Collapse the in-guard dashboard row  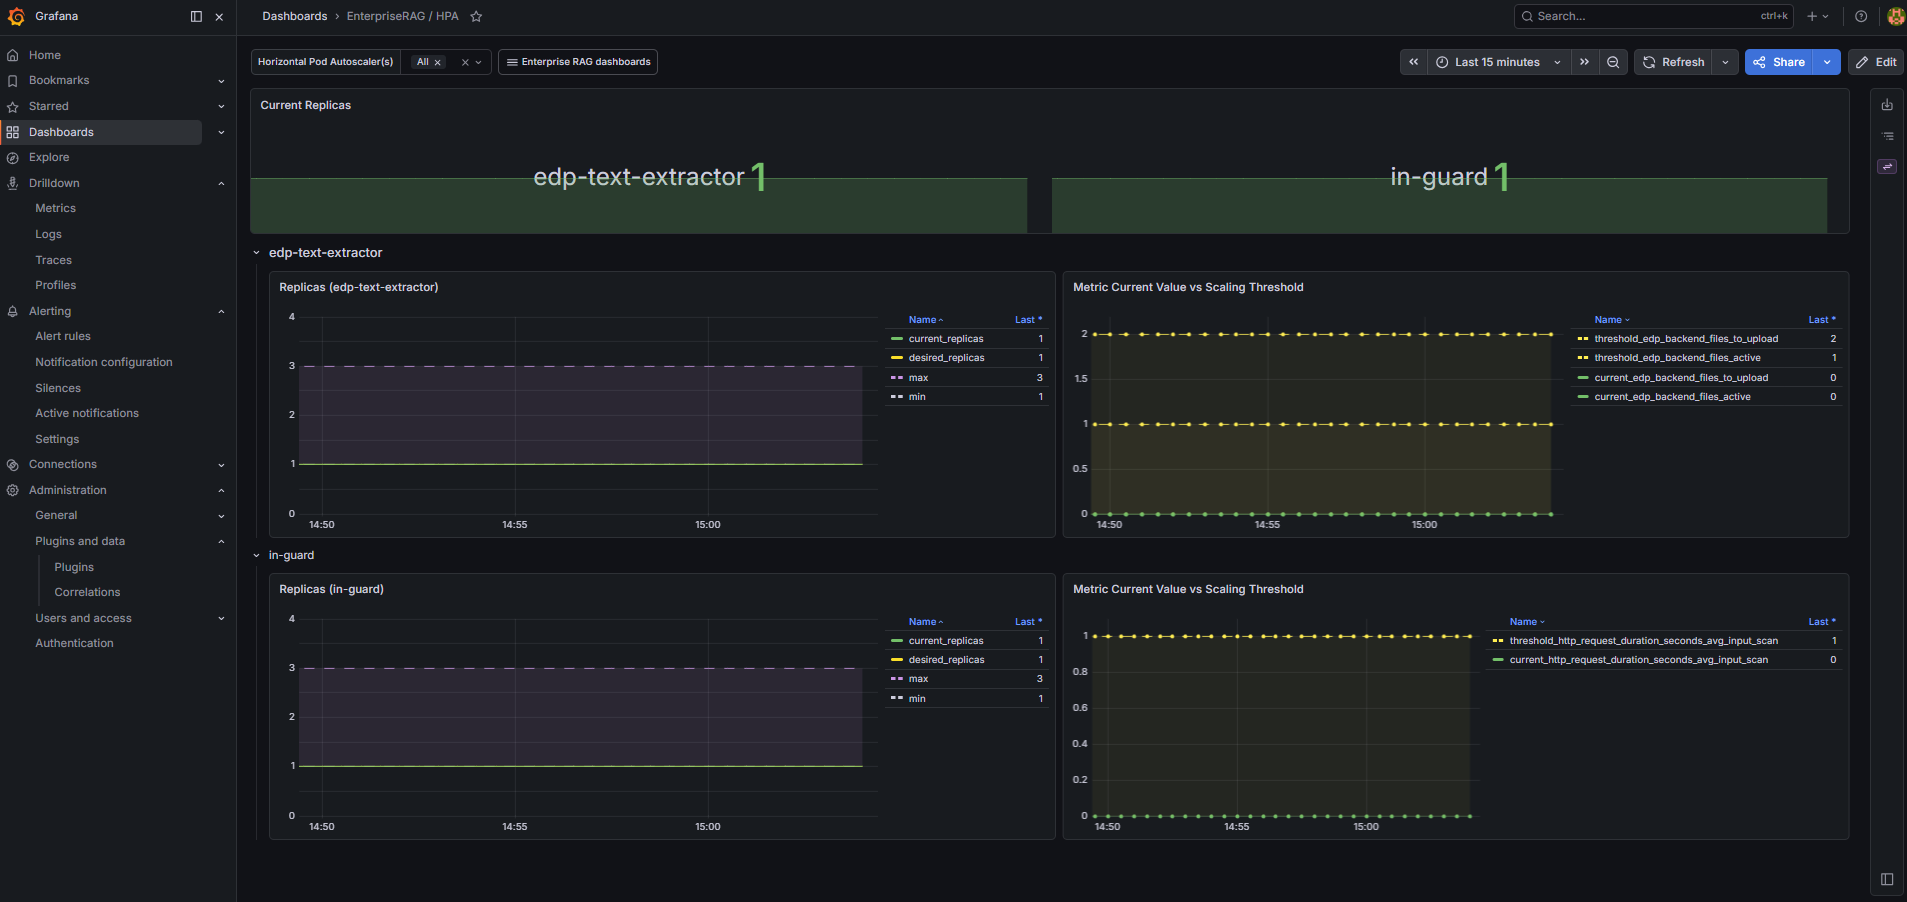[x=257, y=555]
